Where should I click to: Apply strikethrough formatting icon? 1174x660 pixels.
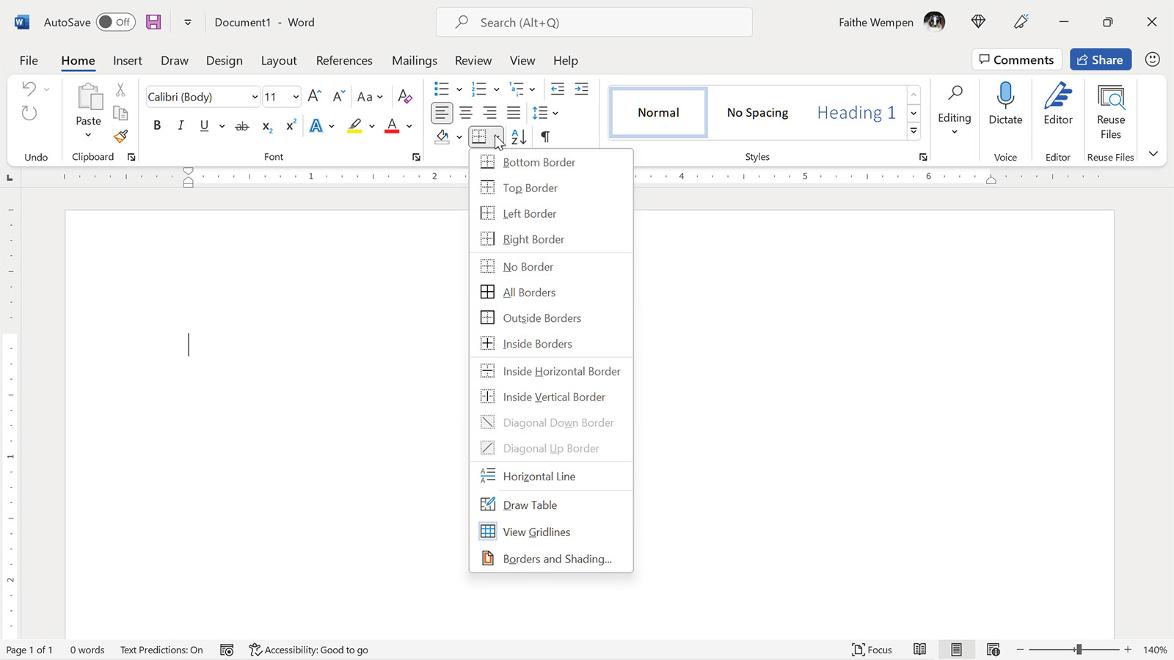[x=242, y=126]
